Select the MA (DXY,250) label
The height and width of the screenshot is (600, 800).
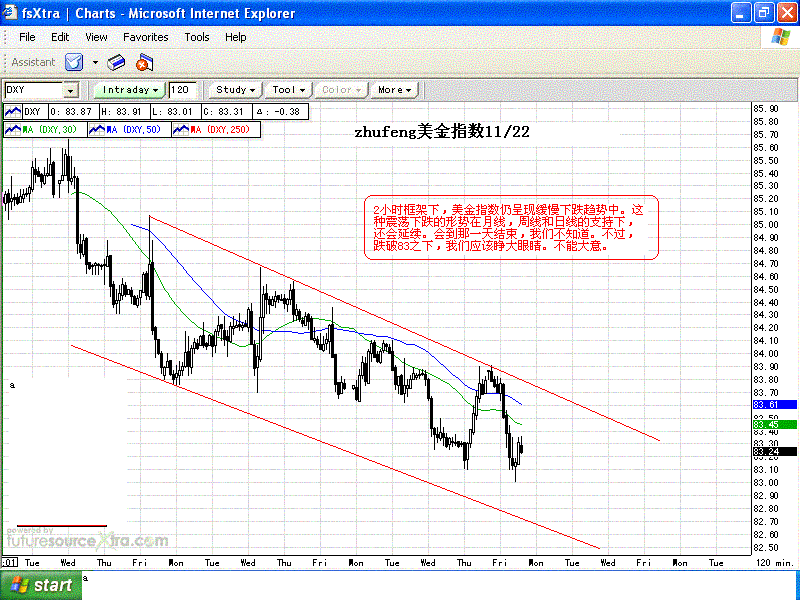220,130
